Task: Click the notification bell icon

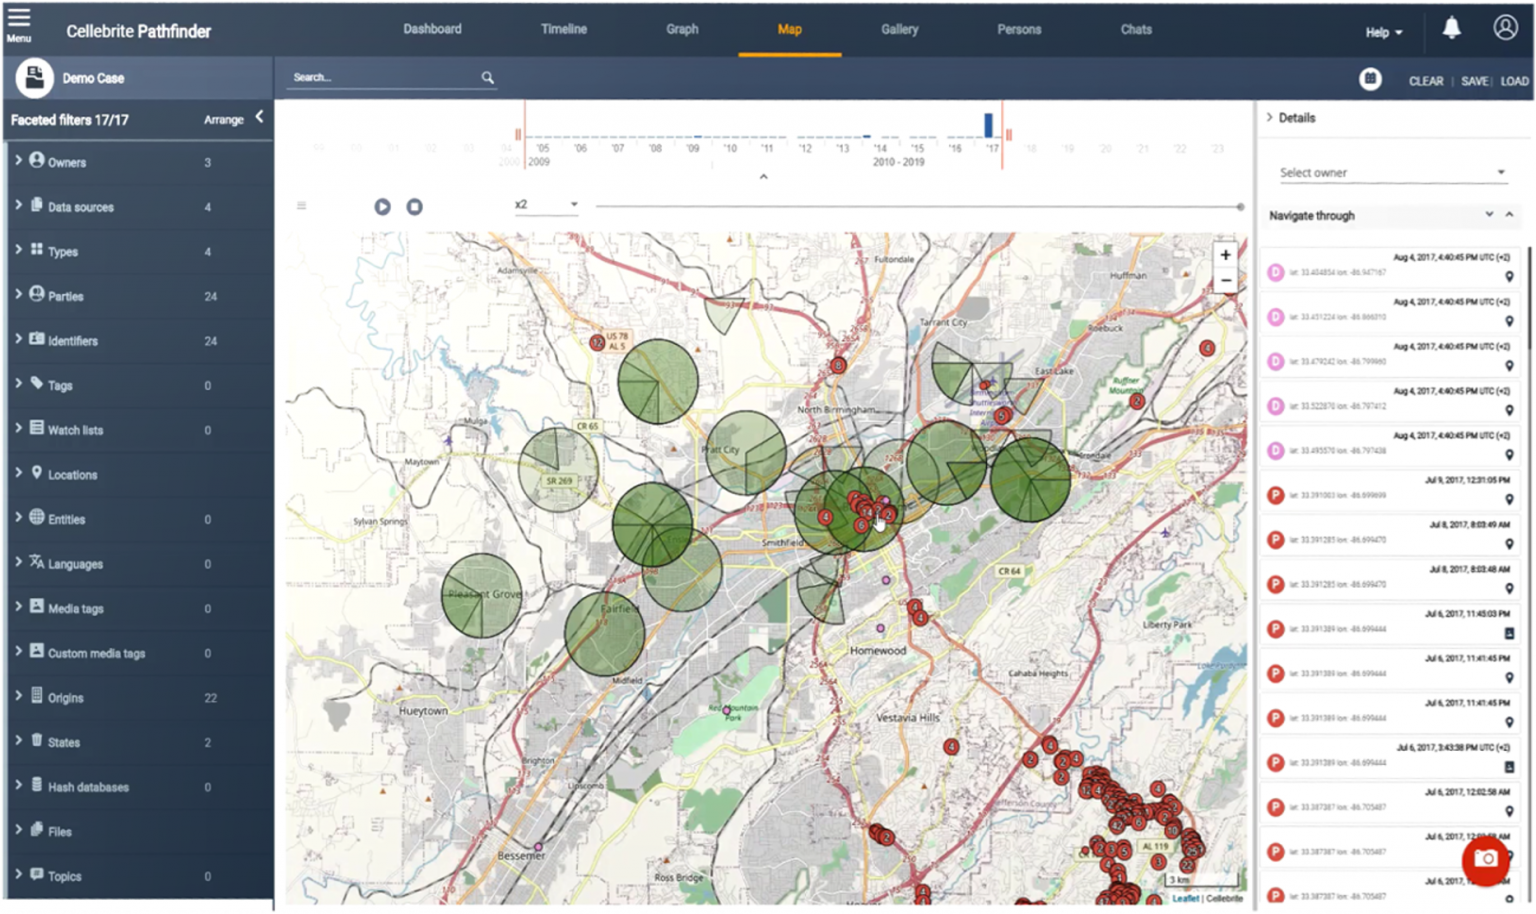Action: (x=1452, y=27)
